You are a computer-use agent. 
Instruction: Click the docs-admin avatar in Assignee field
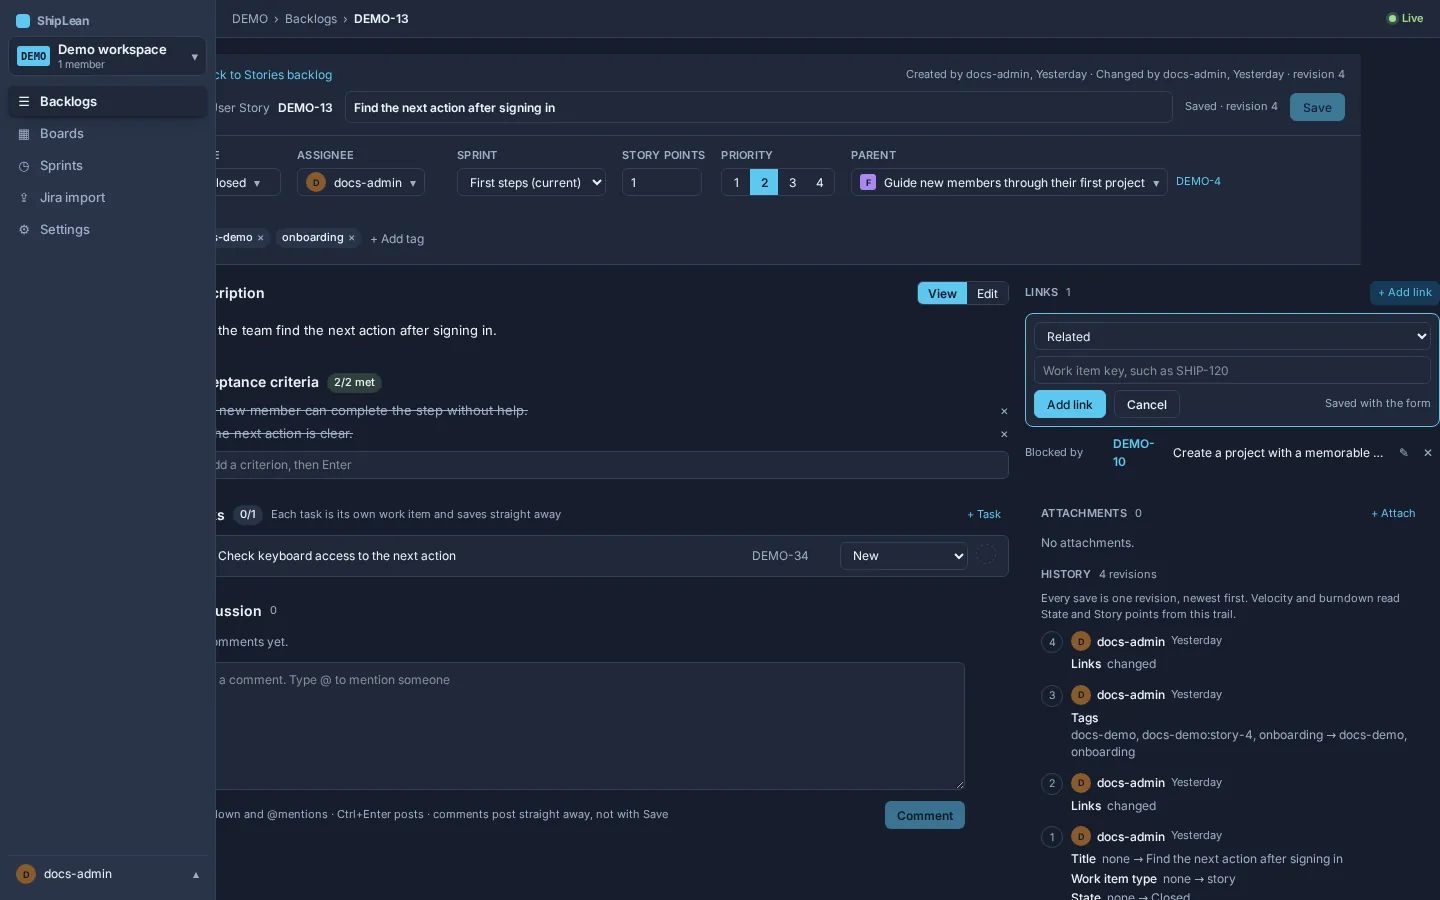tap(316, 182)
